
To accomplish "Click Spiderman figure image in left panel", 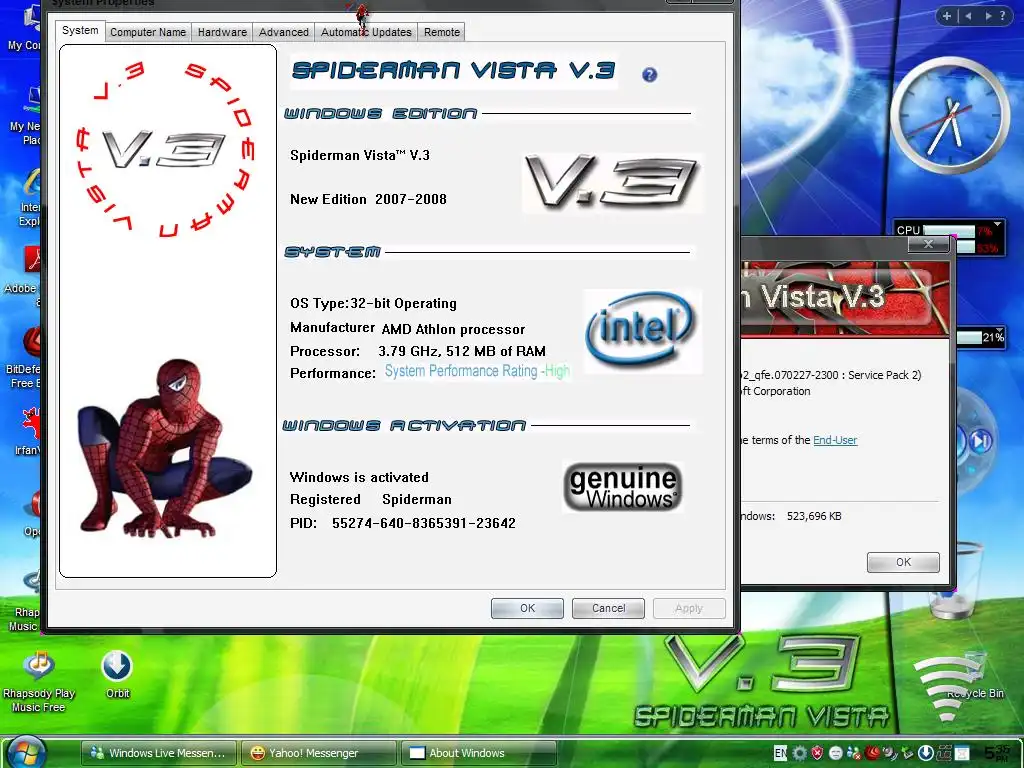I will tap(165, 448).
